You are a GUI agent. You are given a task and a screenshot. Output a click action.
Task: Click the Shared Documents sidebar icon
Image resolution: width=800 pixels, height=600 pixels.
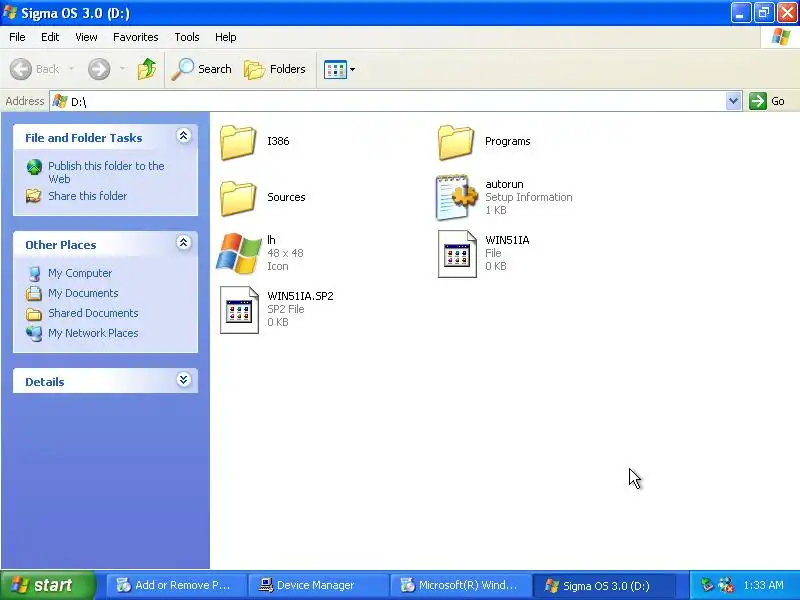tap(34, 314)
